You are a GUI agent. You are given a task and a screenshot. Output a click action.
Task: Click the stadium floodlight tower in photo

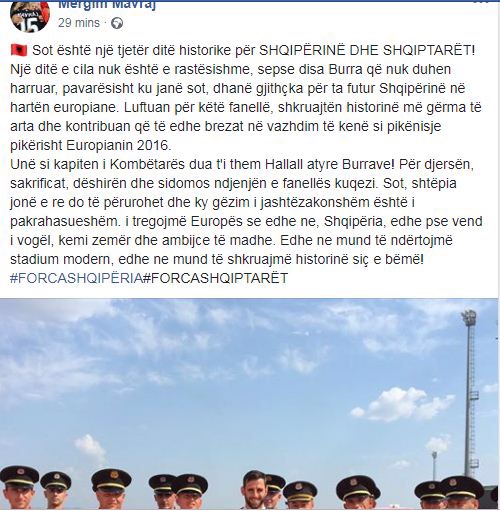[470, 393]
